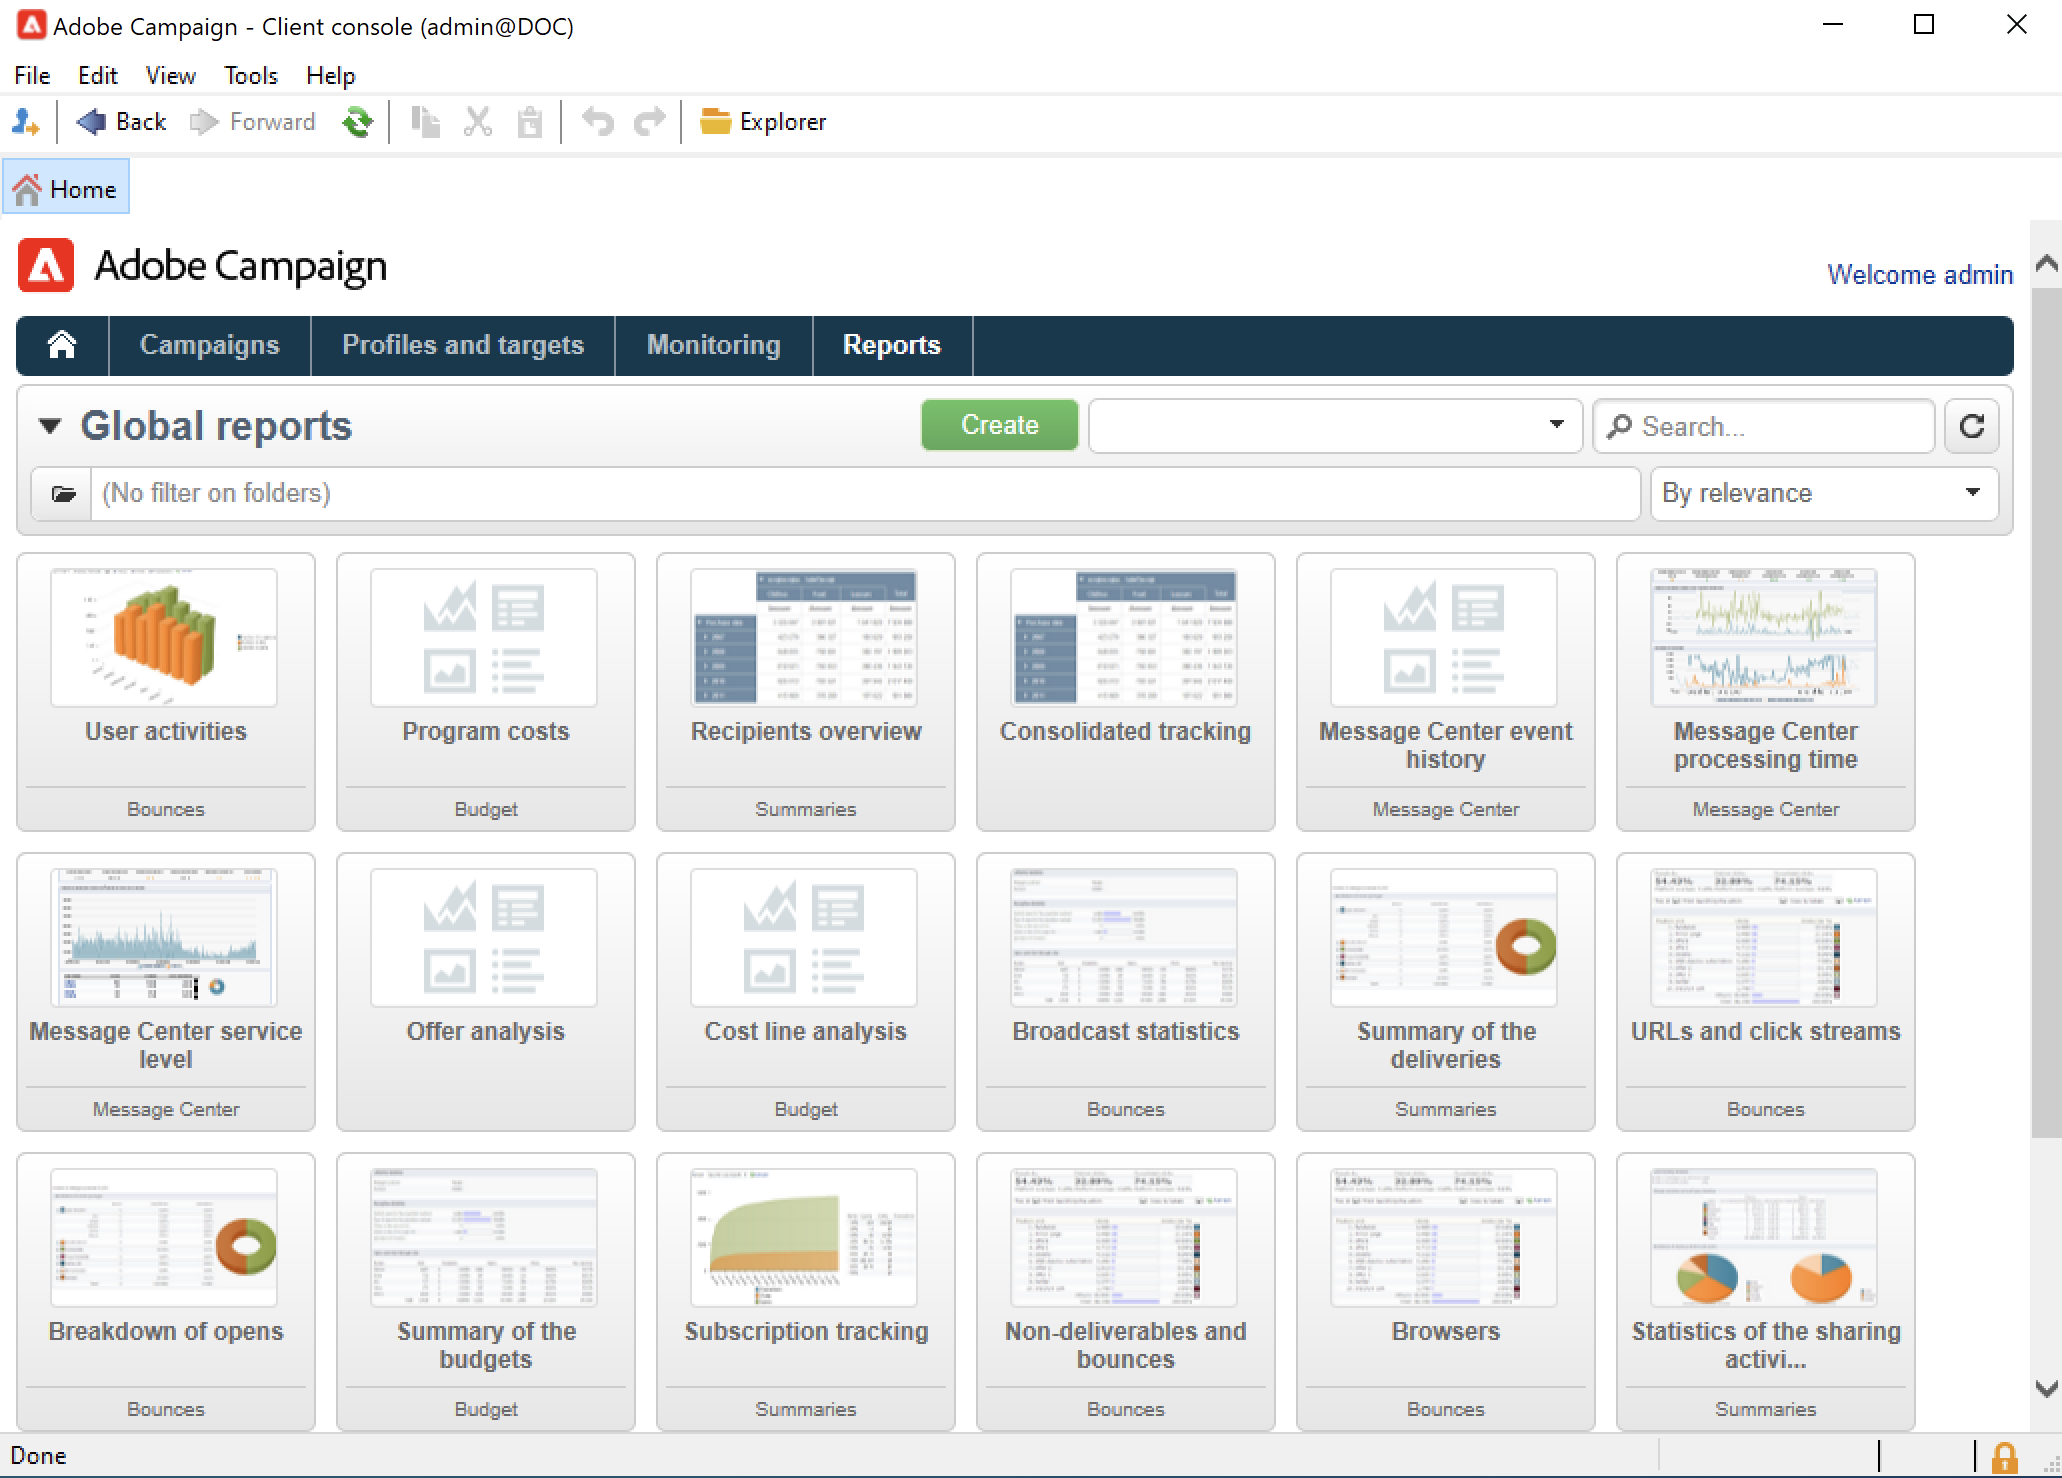The width and height of the screenshot is (2062, 1478).
Task: Click the Welcome admin link
Action: [1919, 275]
